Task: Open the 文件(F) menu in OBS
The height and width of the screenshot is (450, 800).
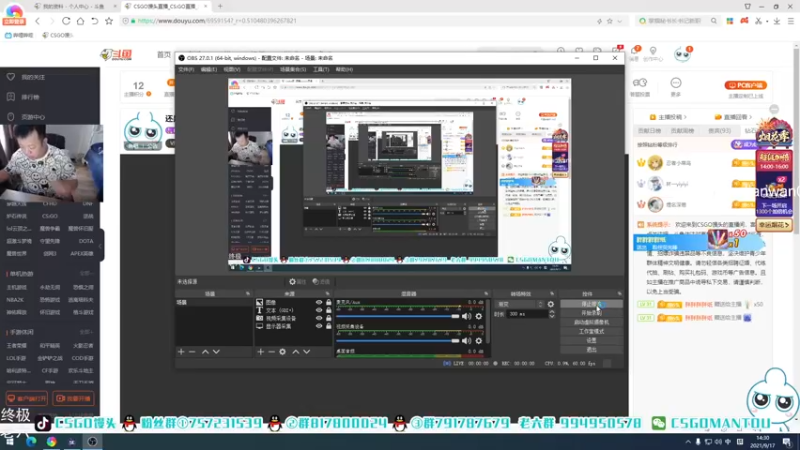Action: tap(186, 69)
